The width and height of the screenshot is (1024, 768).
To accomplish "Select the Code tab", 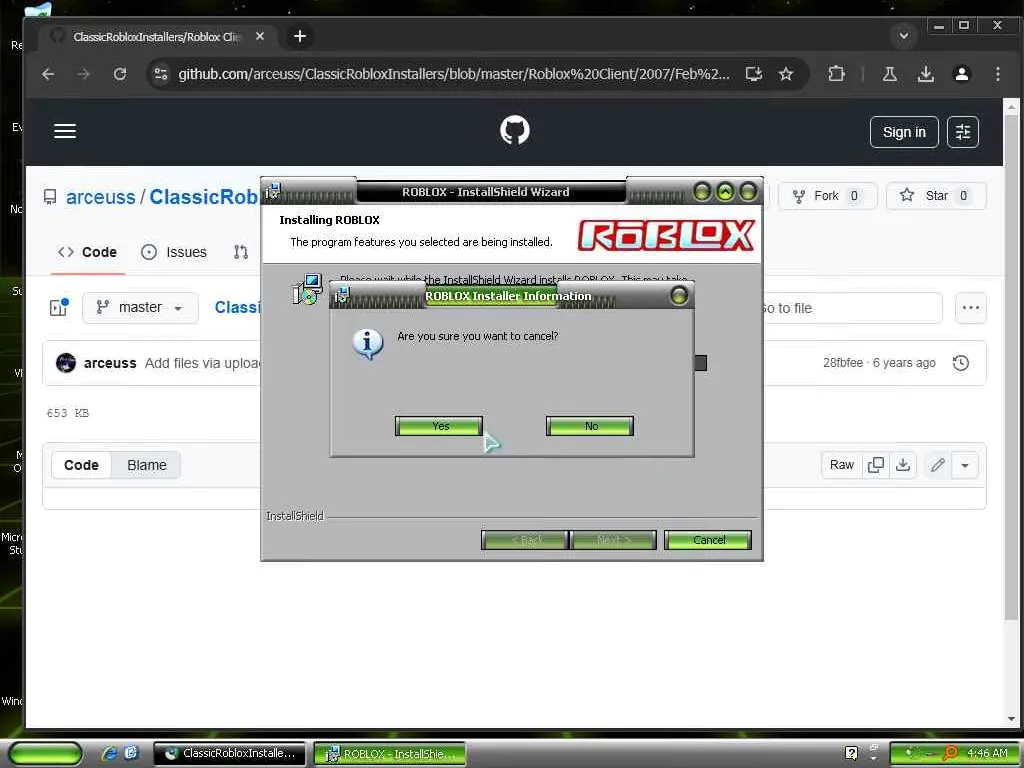I will pyautogui.click(x=88, y=252).
